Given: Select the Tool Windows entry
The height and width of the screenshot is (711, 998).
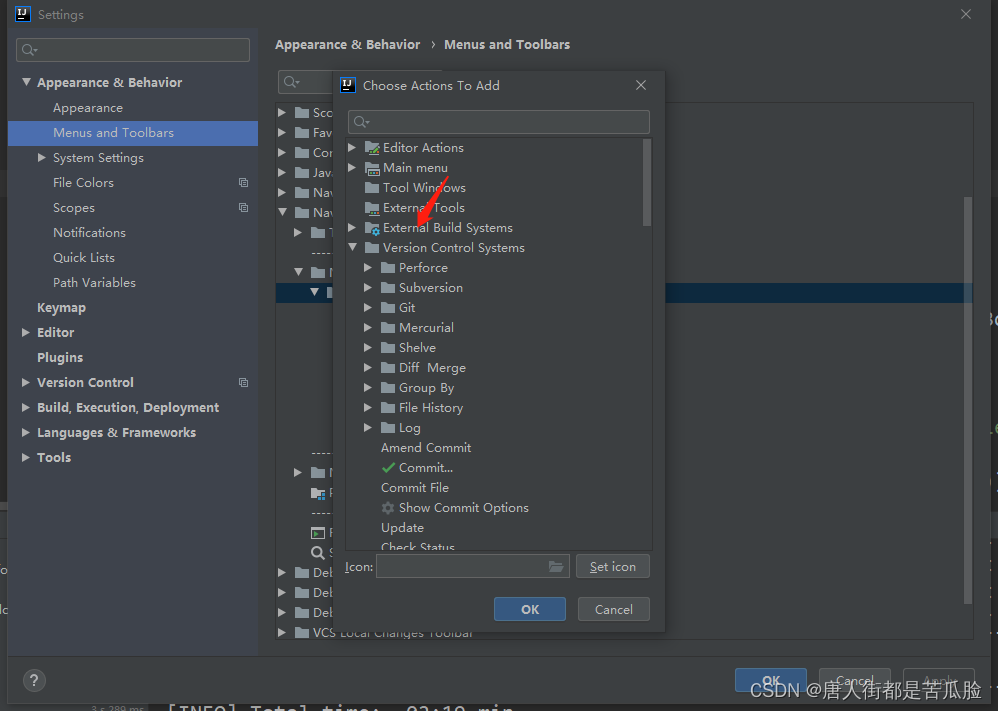Looking at the screenshot, I should 424,188.
